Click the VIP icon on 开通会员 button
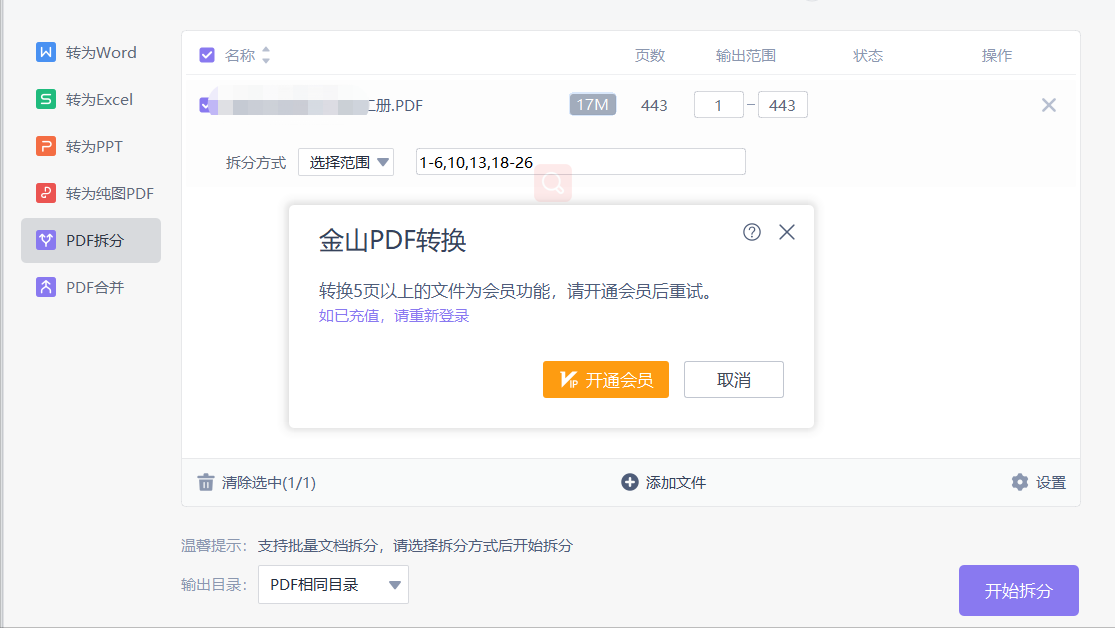Image resolution: width=1115 pixels, height=628 pixels. point(569,380)
